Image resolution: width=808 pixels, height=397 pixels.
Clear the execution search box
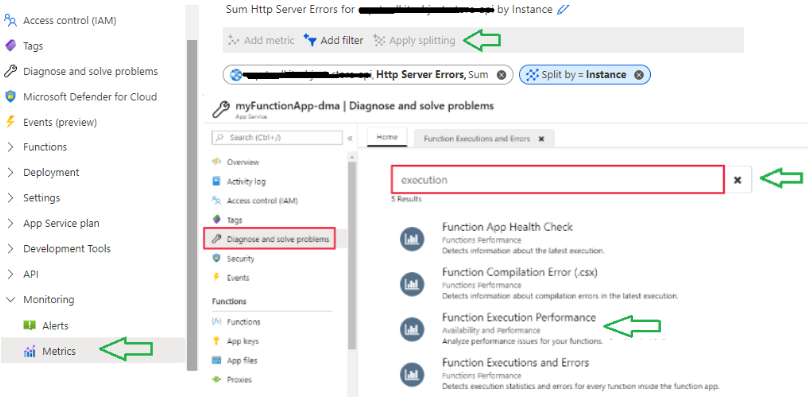[737, 180]
